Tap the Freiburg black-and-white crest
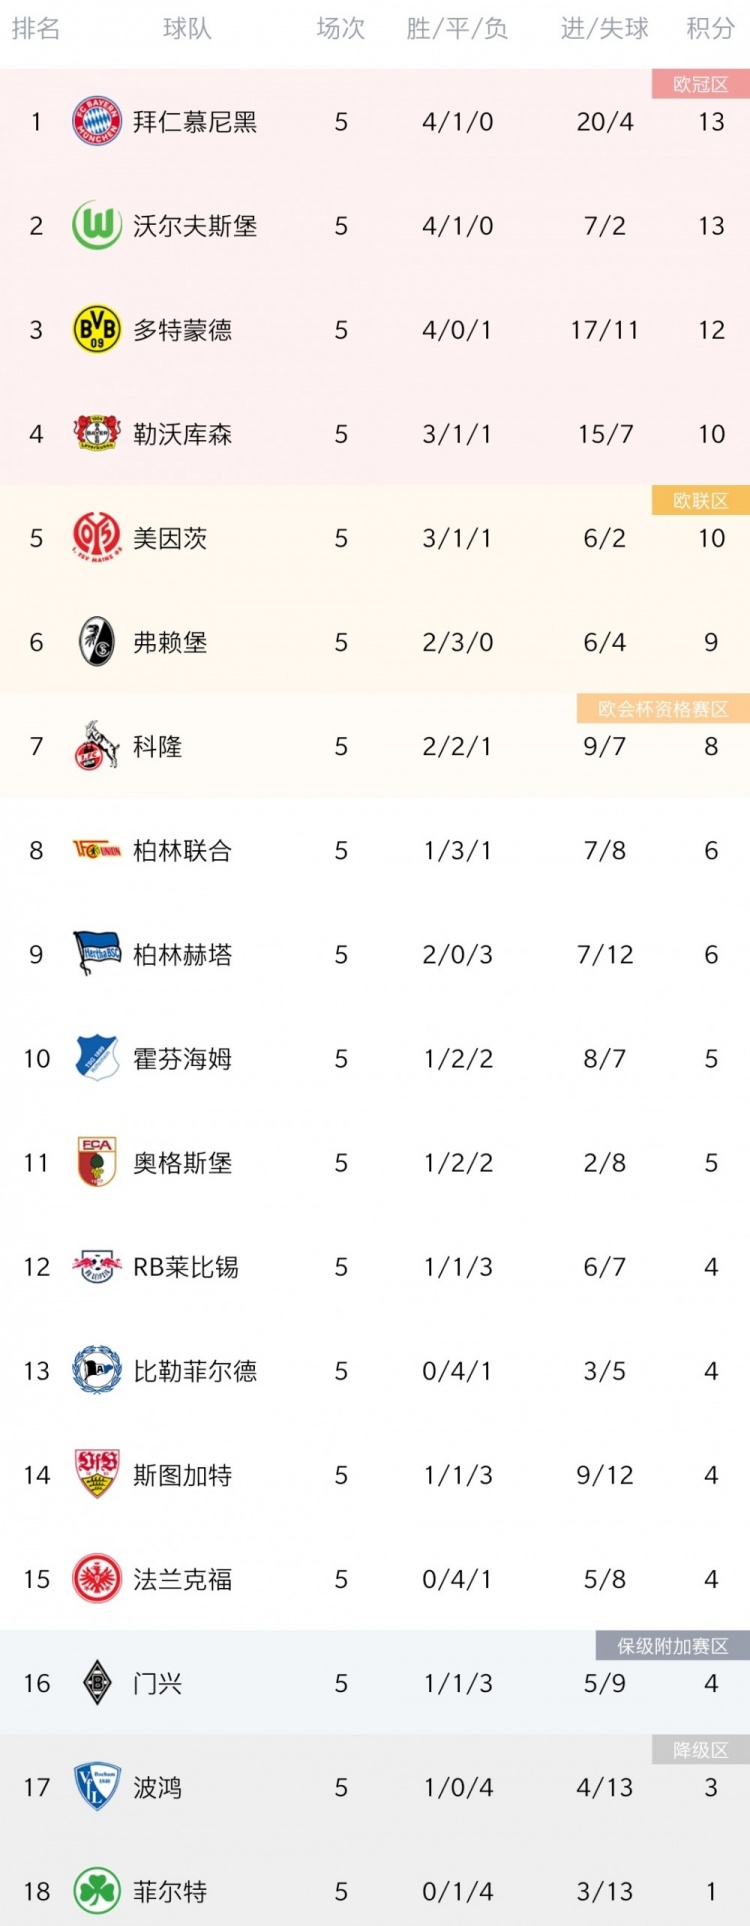The width and height of the screenshot is (750, 1926). click(97, 642)
